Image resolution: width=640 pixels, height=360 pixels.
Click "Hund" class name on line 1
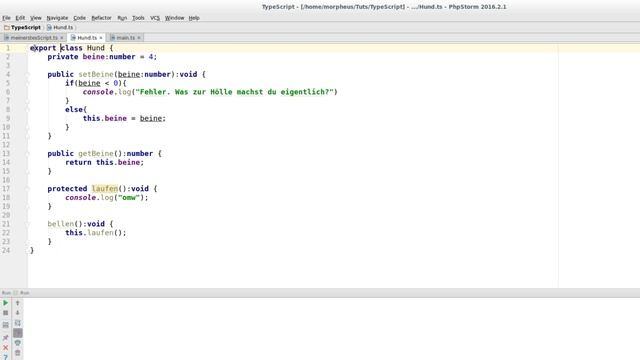tap(96, 48)
